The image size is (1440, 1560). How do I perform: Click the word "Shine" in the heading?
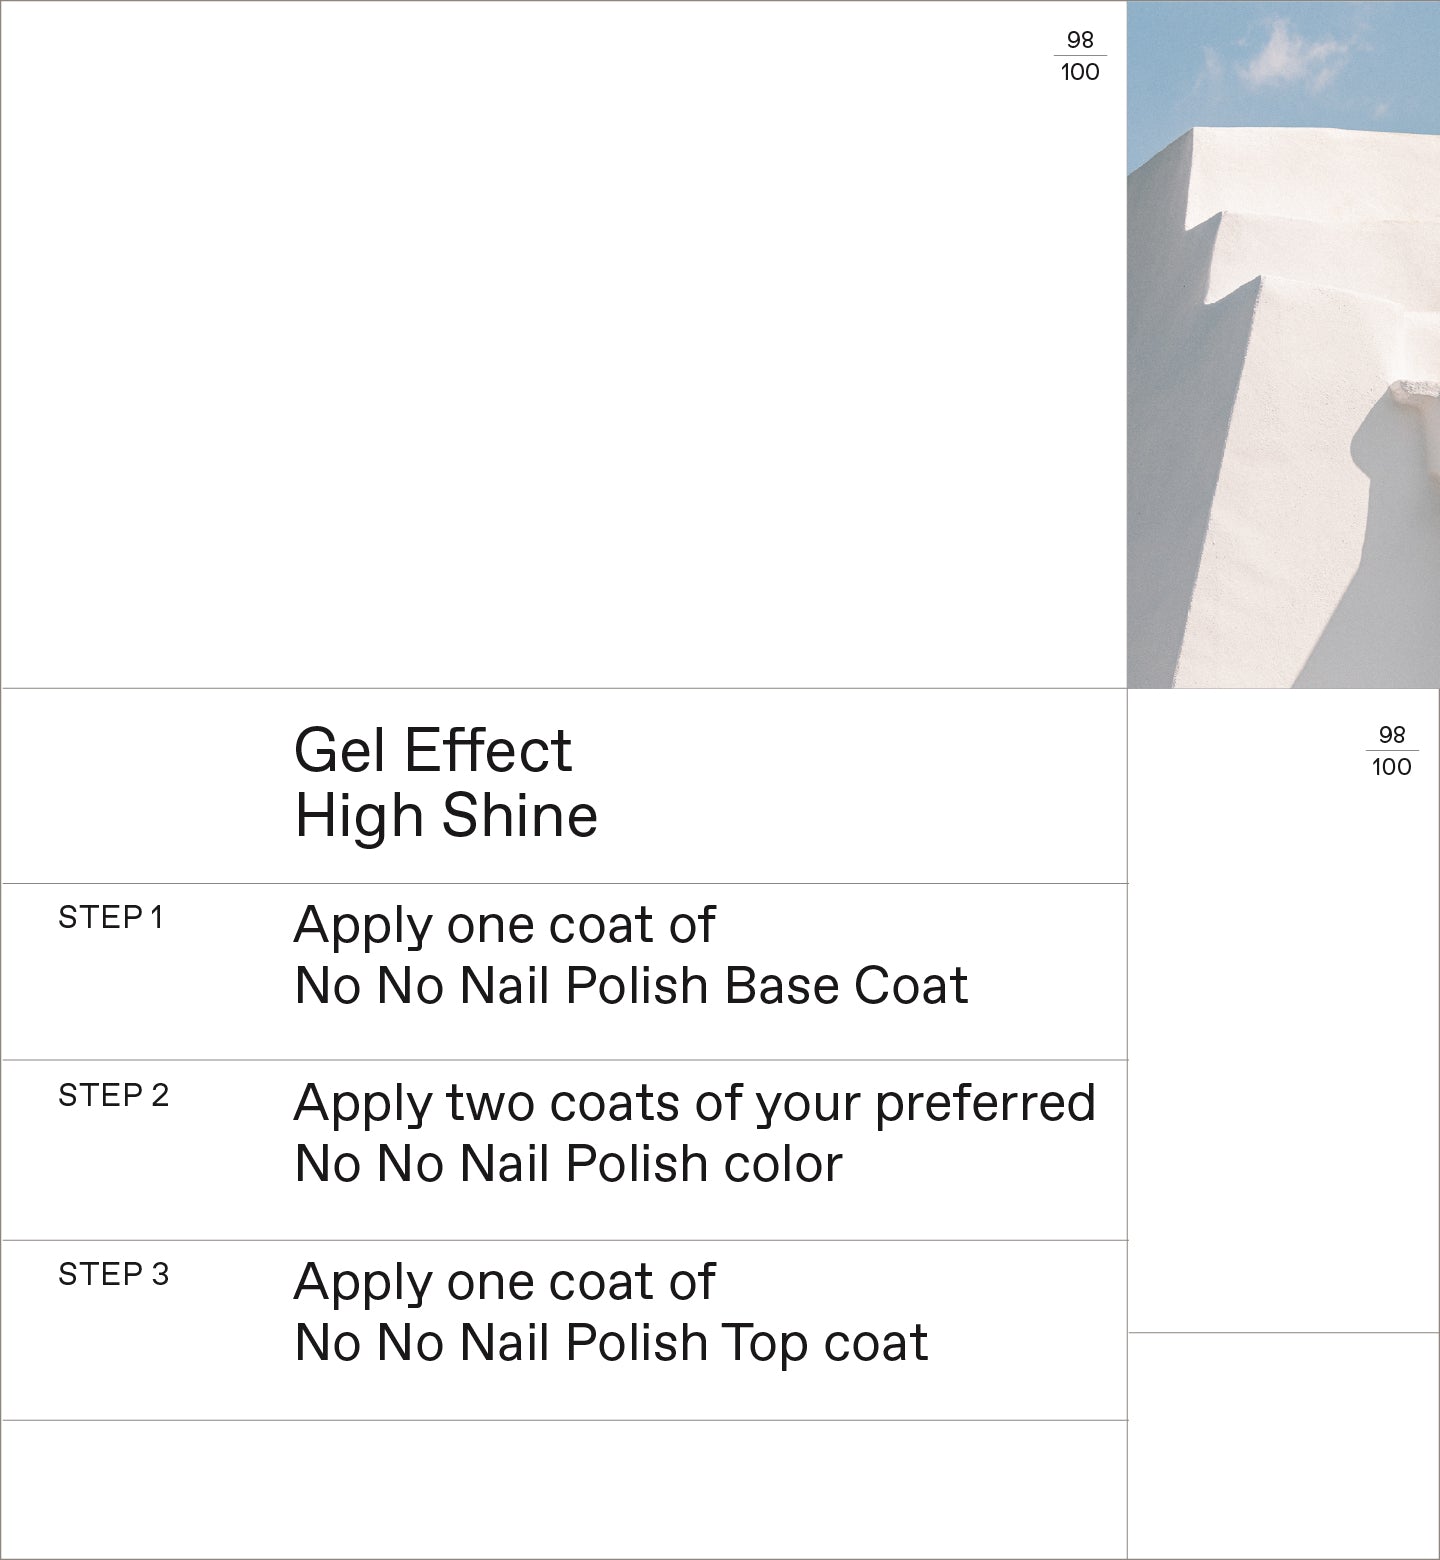520,815
